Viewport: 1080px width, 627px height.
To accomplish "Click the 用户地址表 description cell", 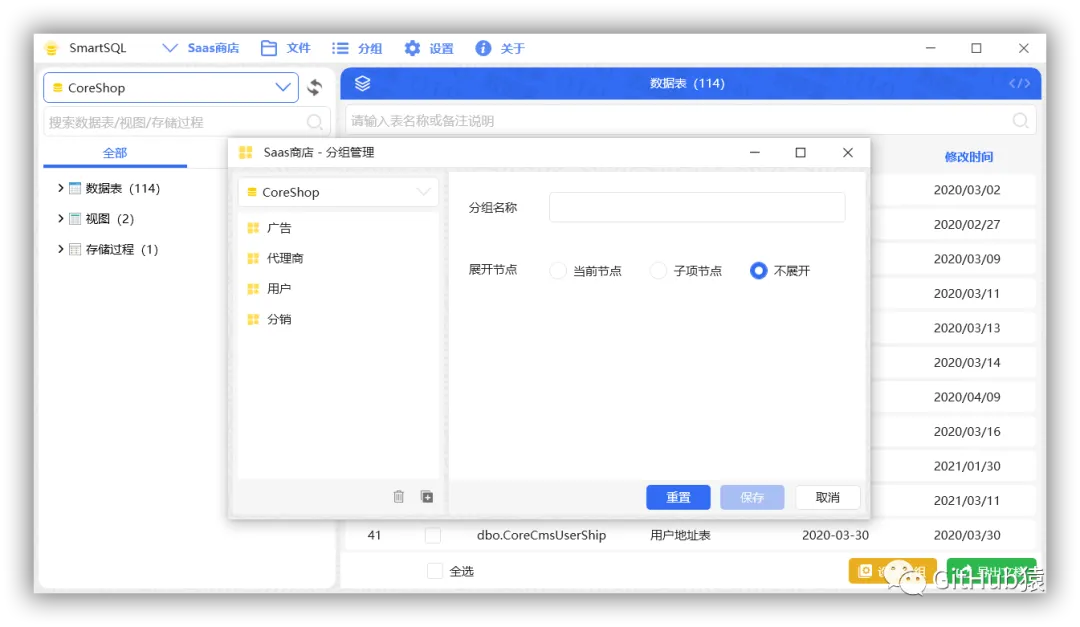I will point(680,535).
